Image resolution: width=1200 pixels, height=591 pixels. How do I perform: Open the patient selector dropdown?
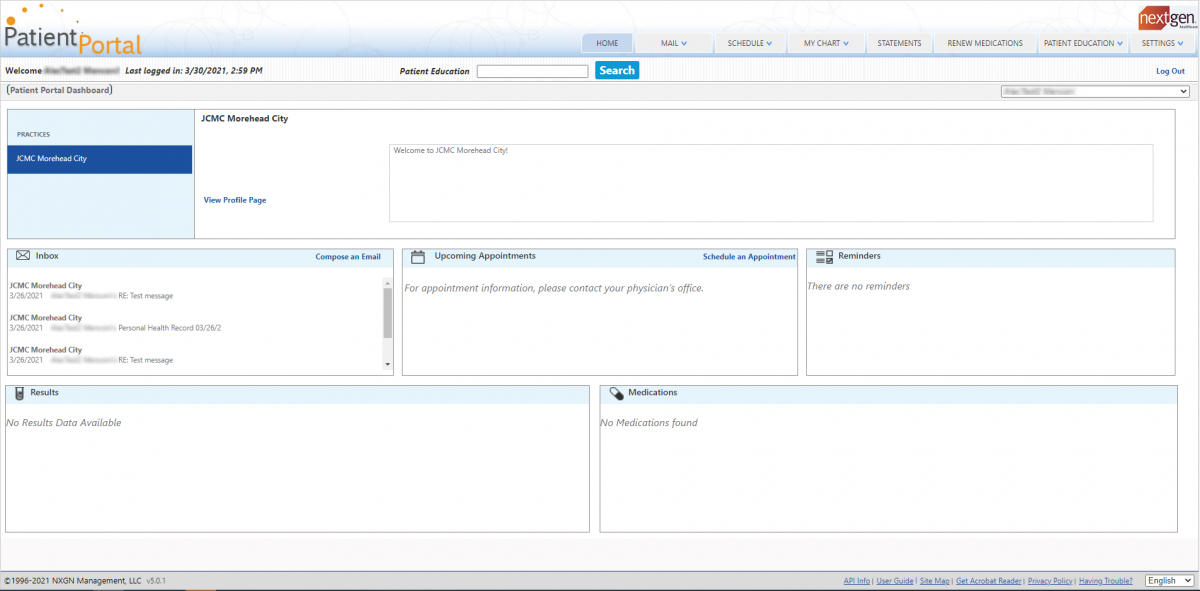coord(1095,91)
